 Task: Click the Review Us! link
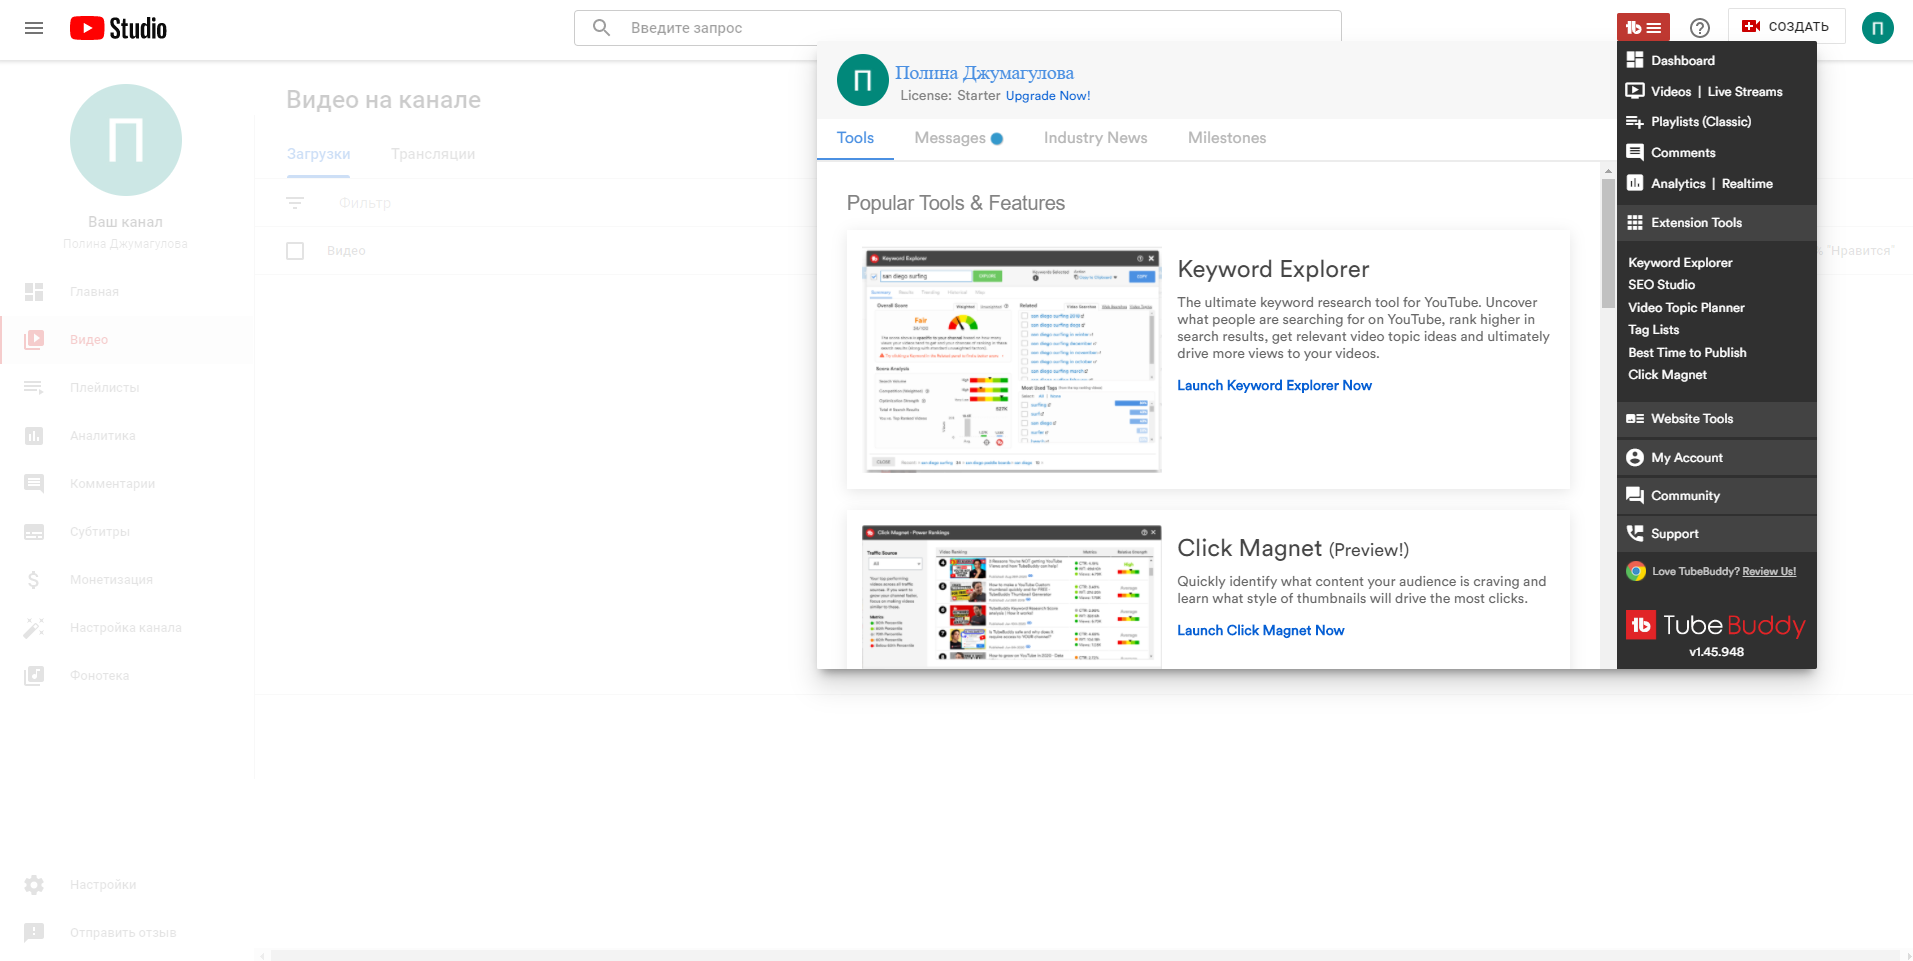(1769, 572)
